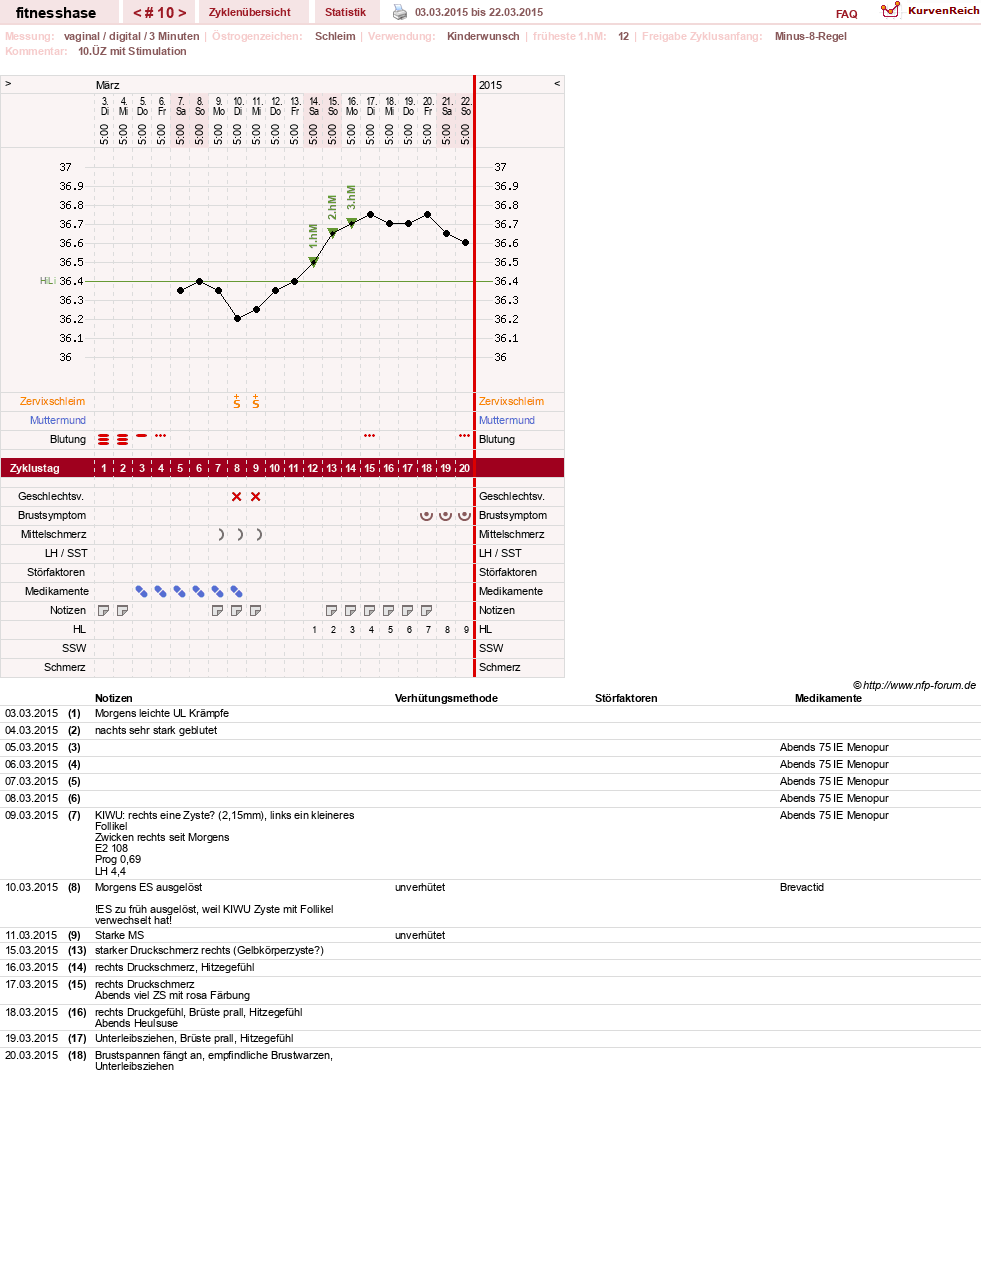This screenshot has height=1274, width=981.
Task: Click the 2.hM triangle marker
Action: click(x=333, y=233)
